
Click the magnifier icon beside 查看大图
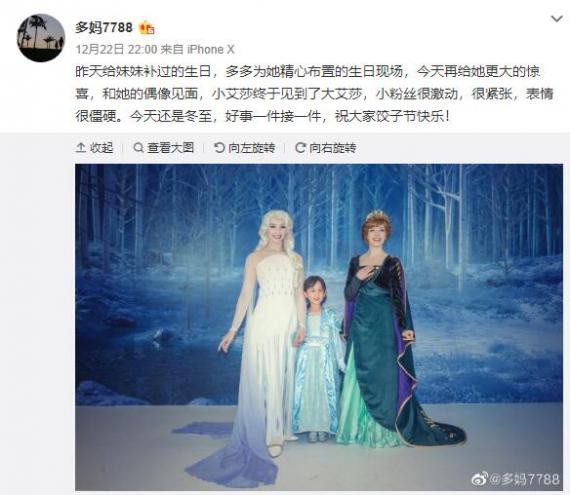tap(138, 148)
